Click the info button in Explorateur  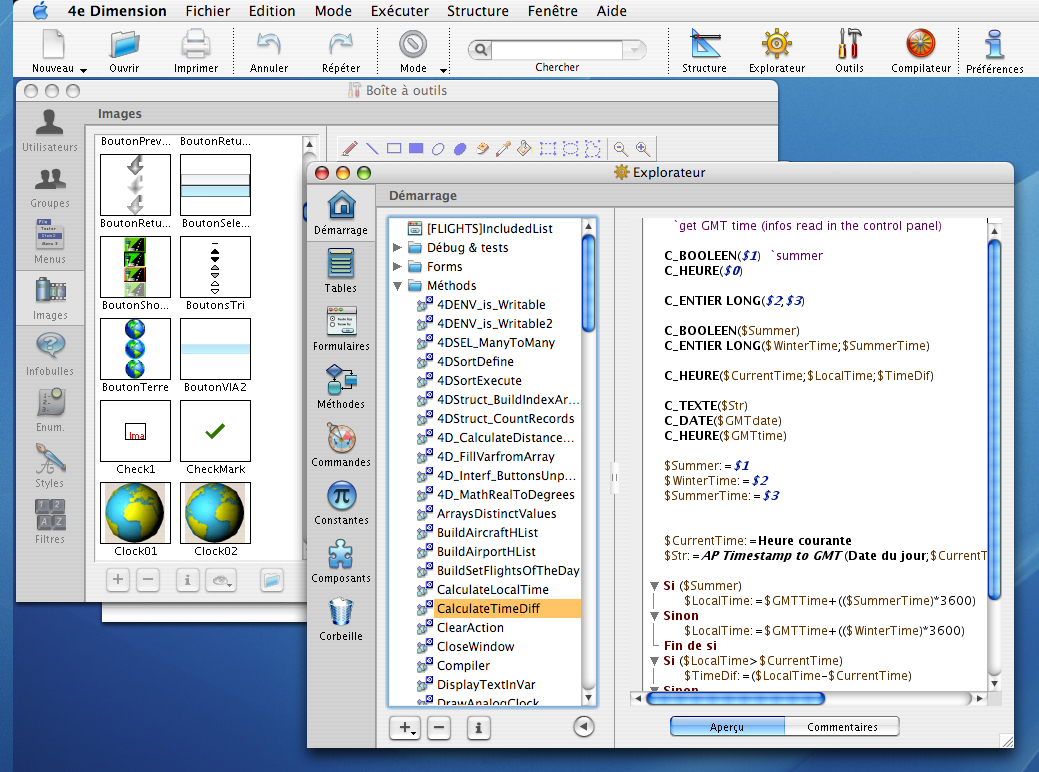[478, 728]
